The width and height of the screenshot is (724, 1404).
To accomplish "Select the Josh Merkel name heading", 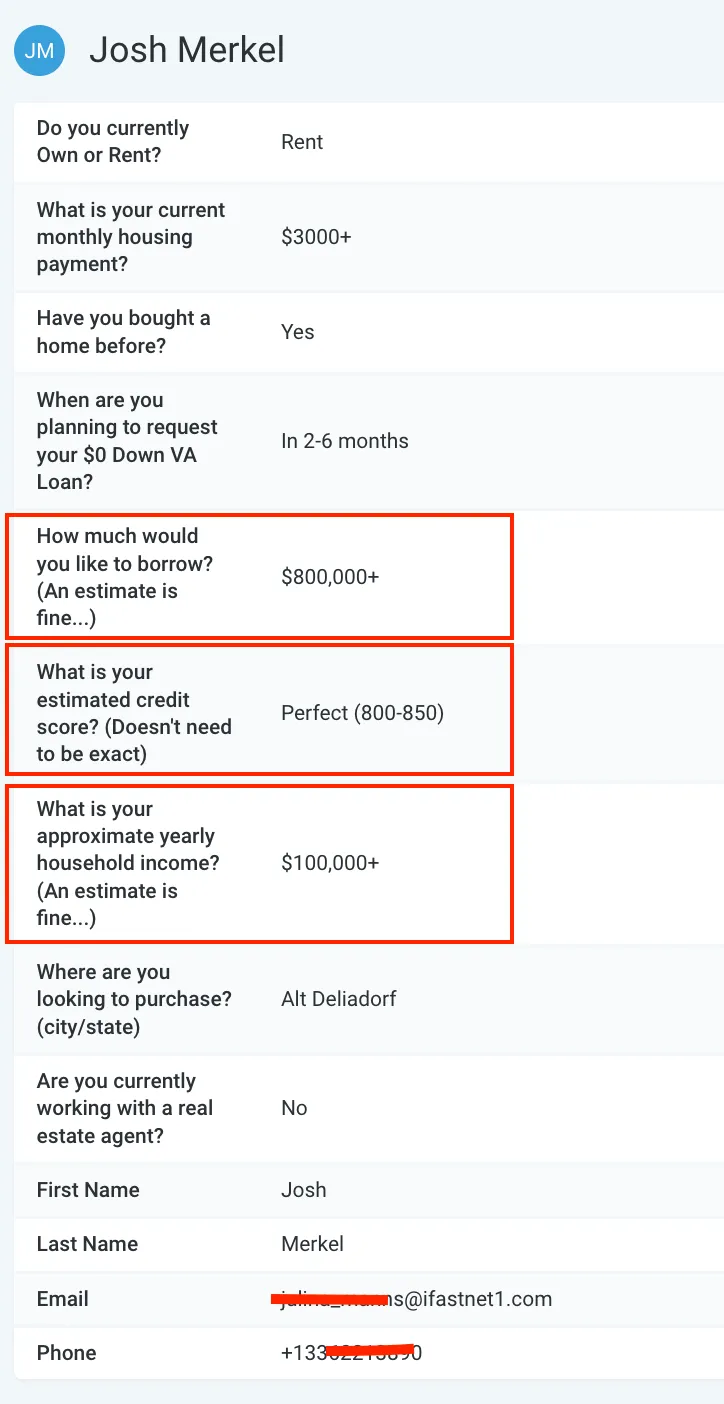I will coord(187,50).
